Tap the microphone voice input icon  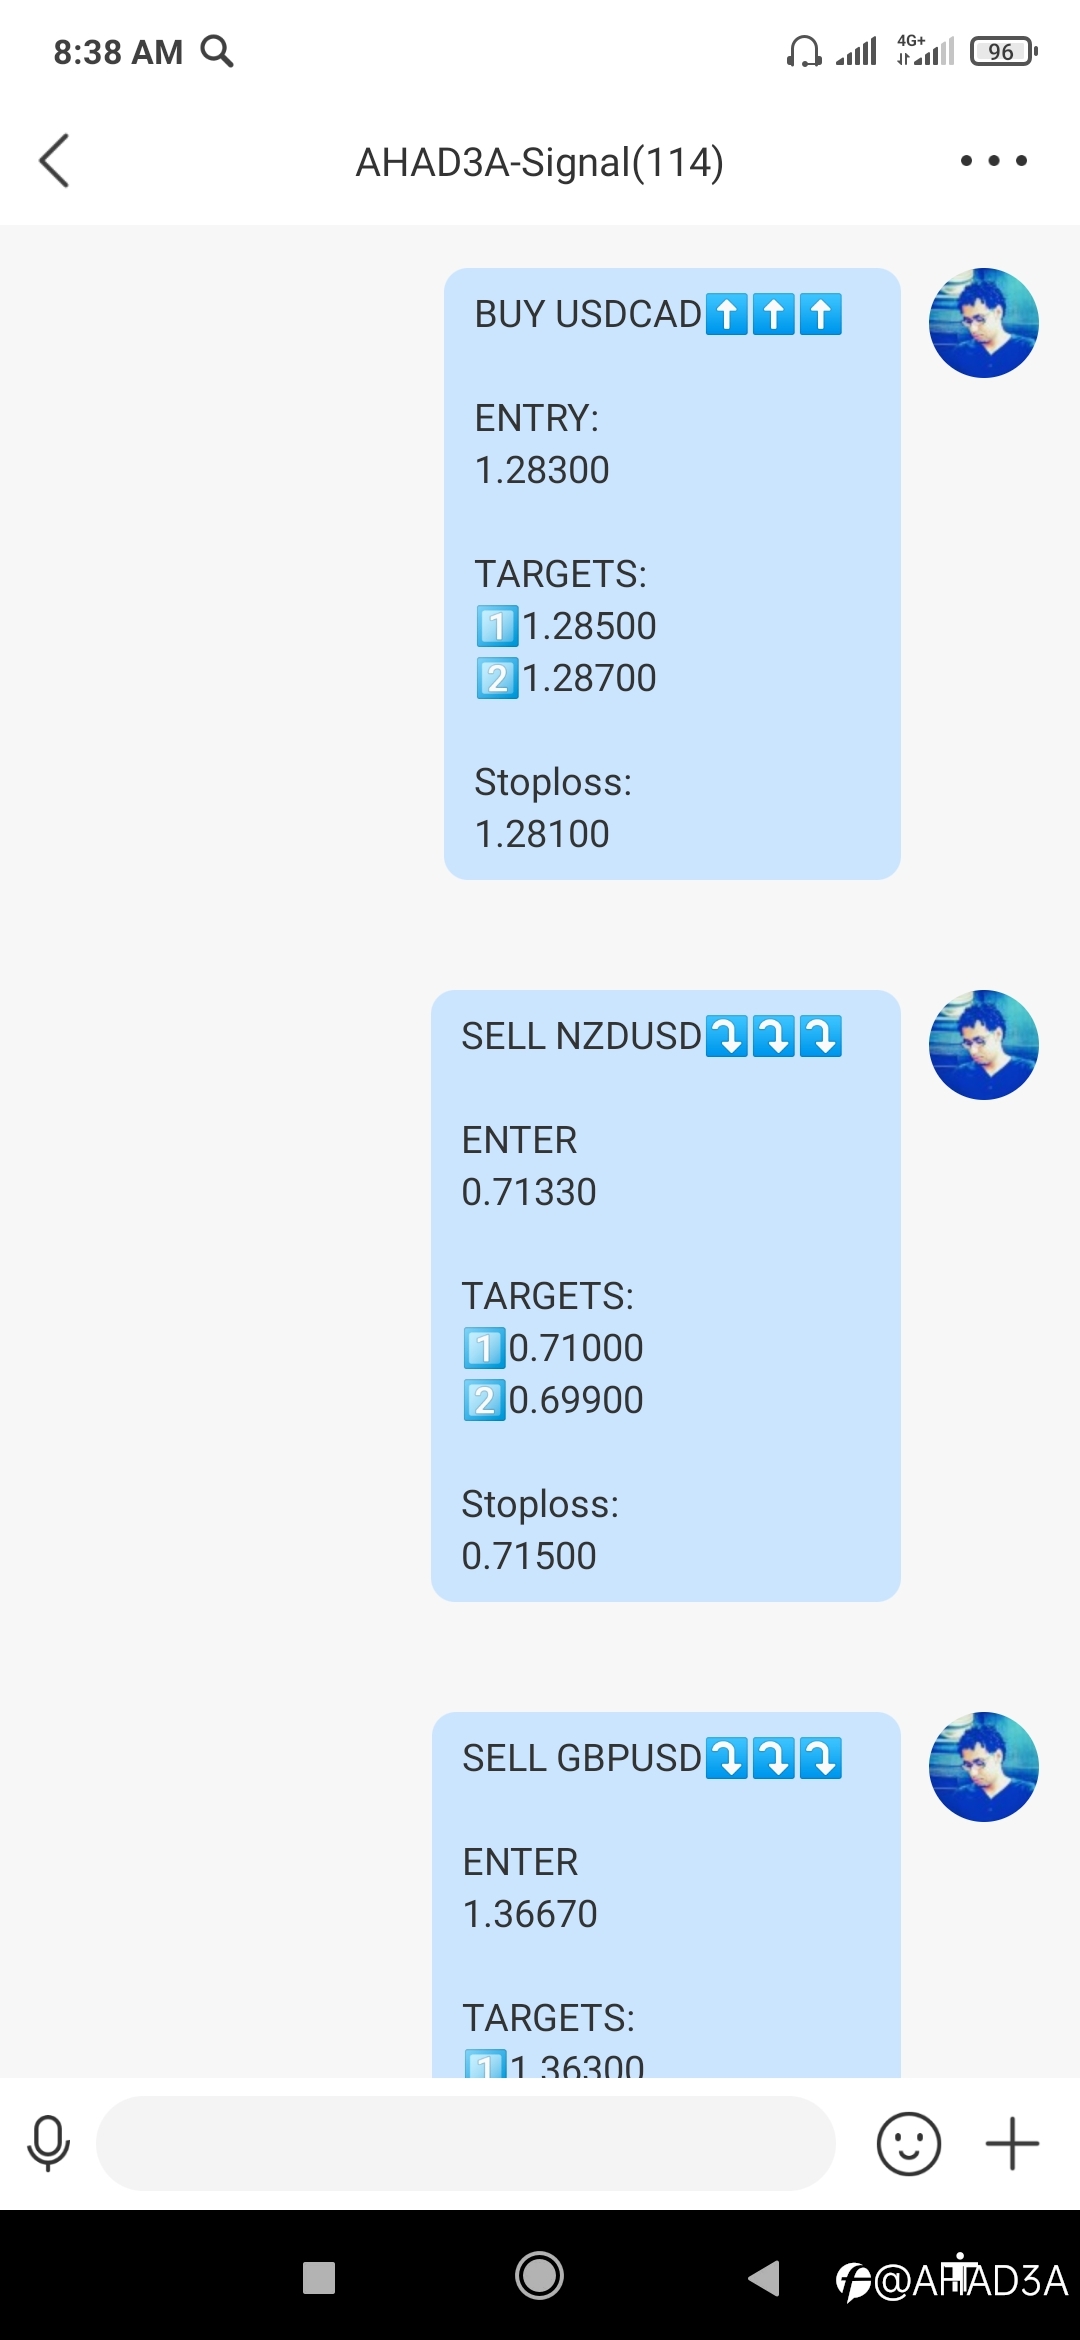[x=48, y=2144]
